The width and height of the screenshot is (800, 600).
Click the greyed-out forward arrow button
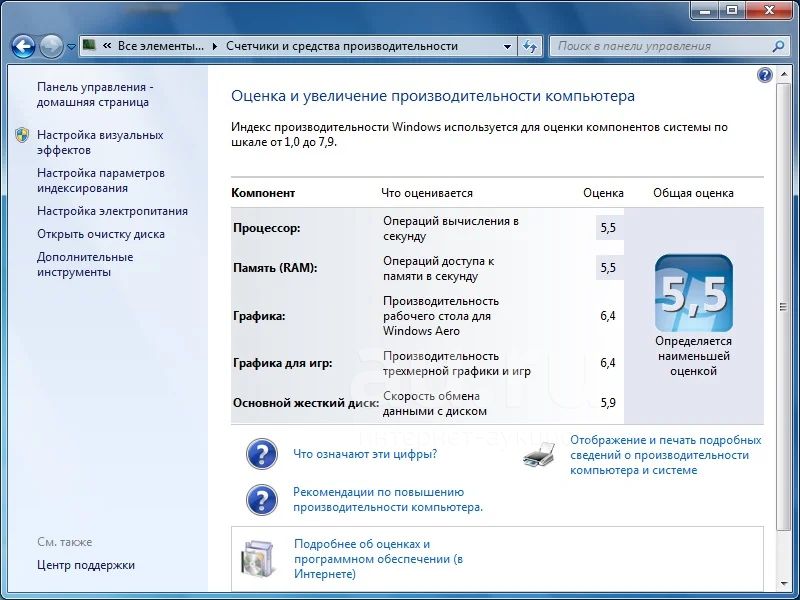click(x=51, y=46)
